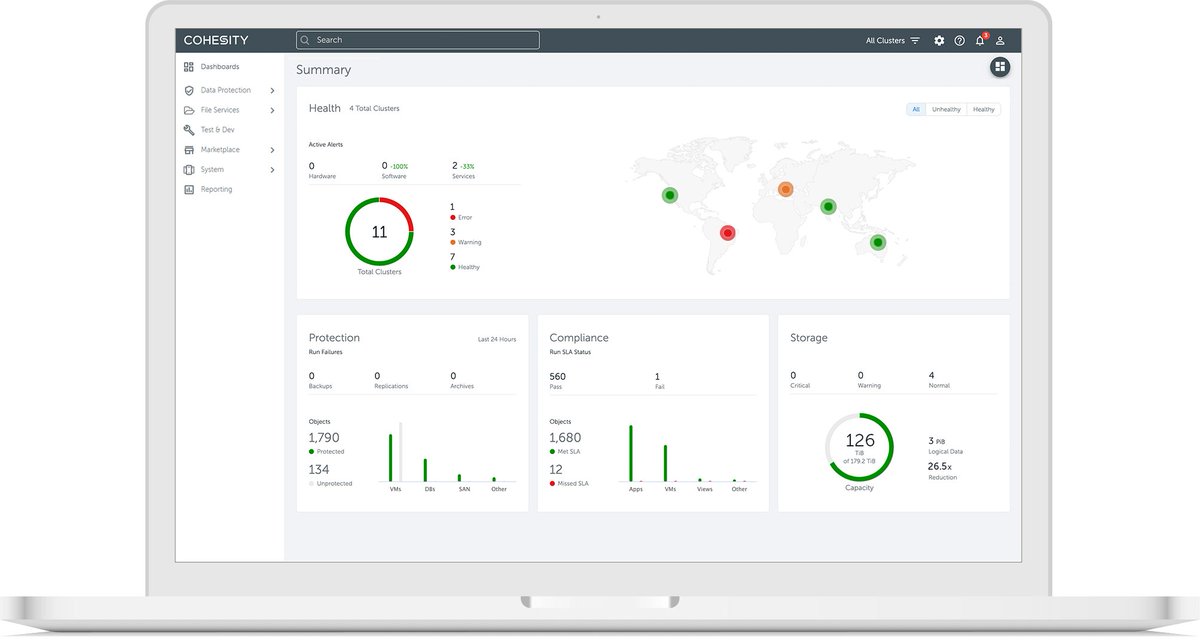Open the All Clusters filter dropdown
The image size is (1200, 640).
892,41
